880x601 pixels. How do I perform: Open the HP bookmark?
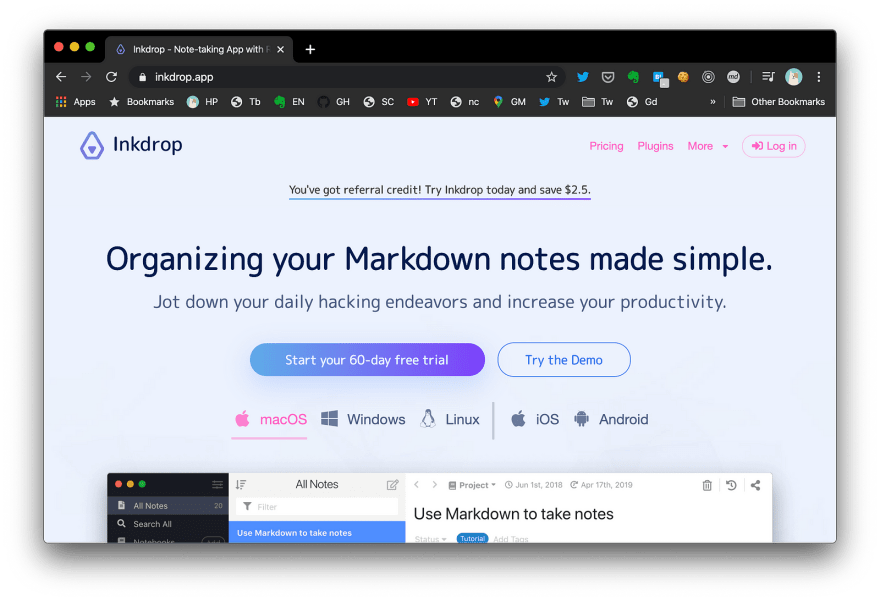click(202, 102)
